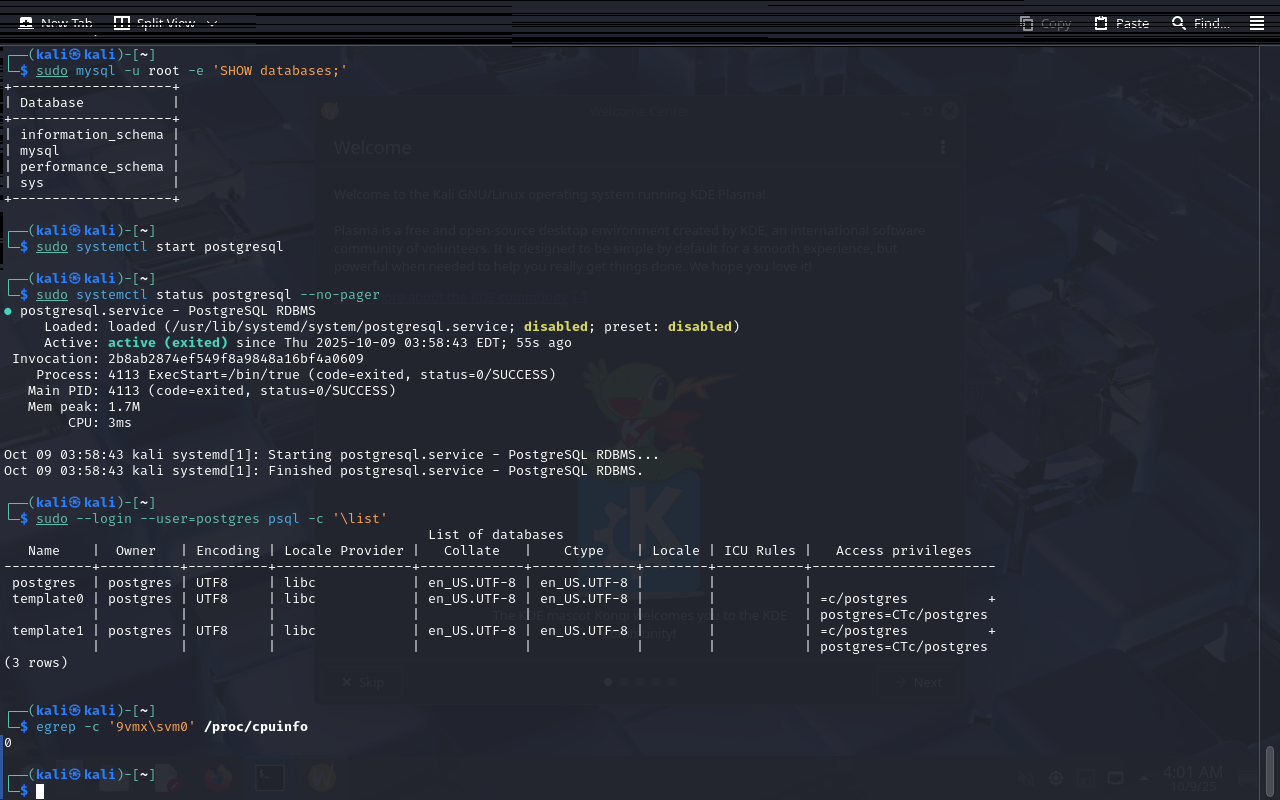The height and width of the screenshot is (800, 1280).
Task: Click the Copy icon in toolbar
Action: [x=1027, y=23]
